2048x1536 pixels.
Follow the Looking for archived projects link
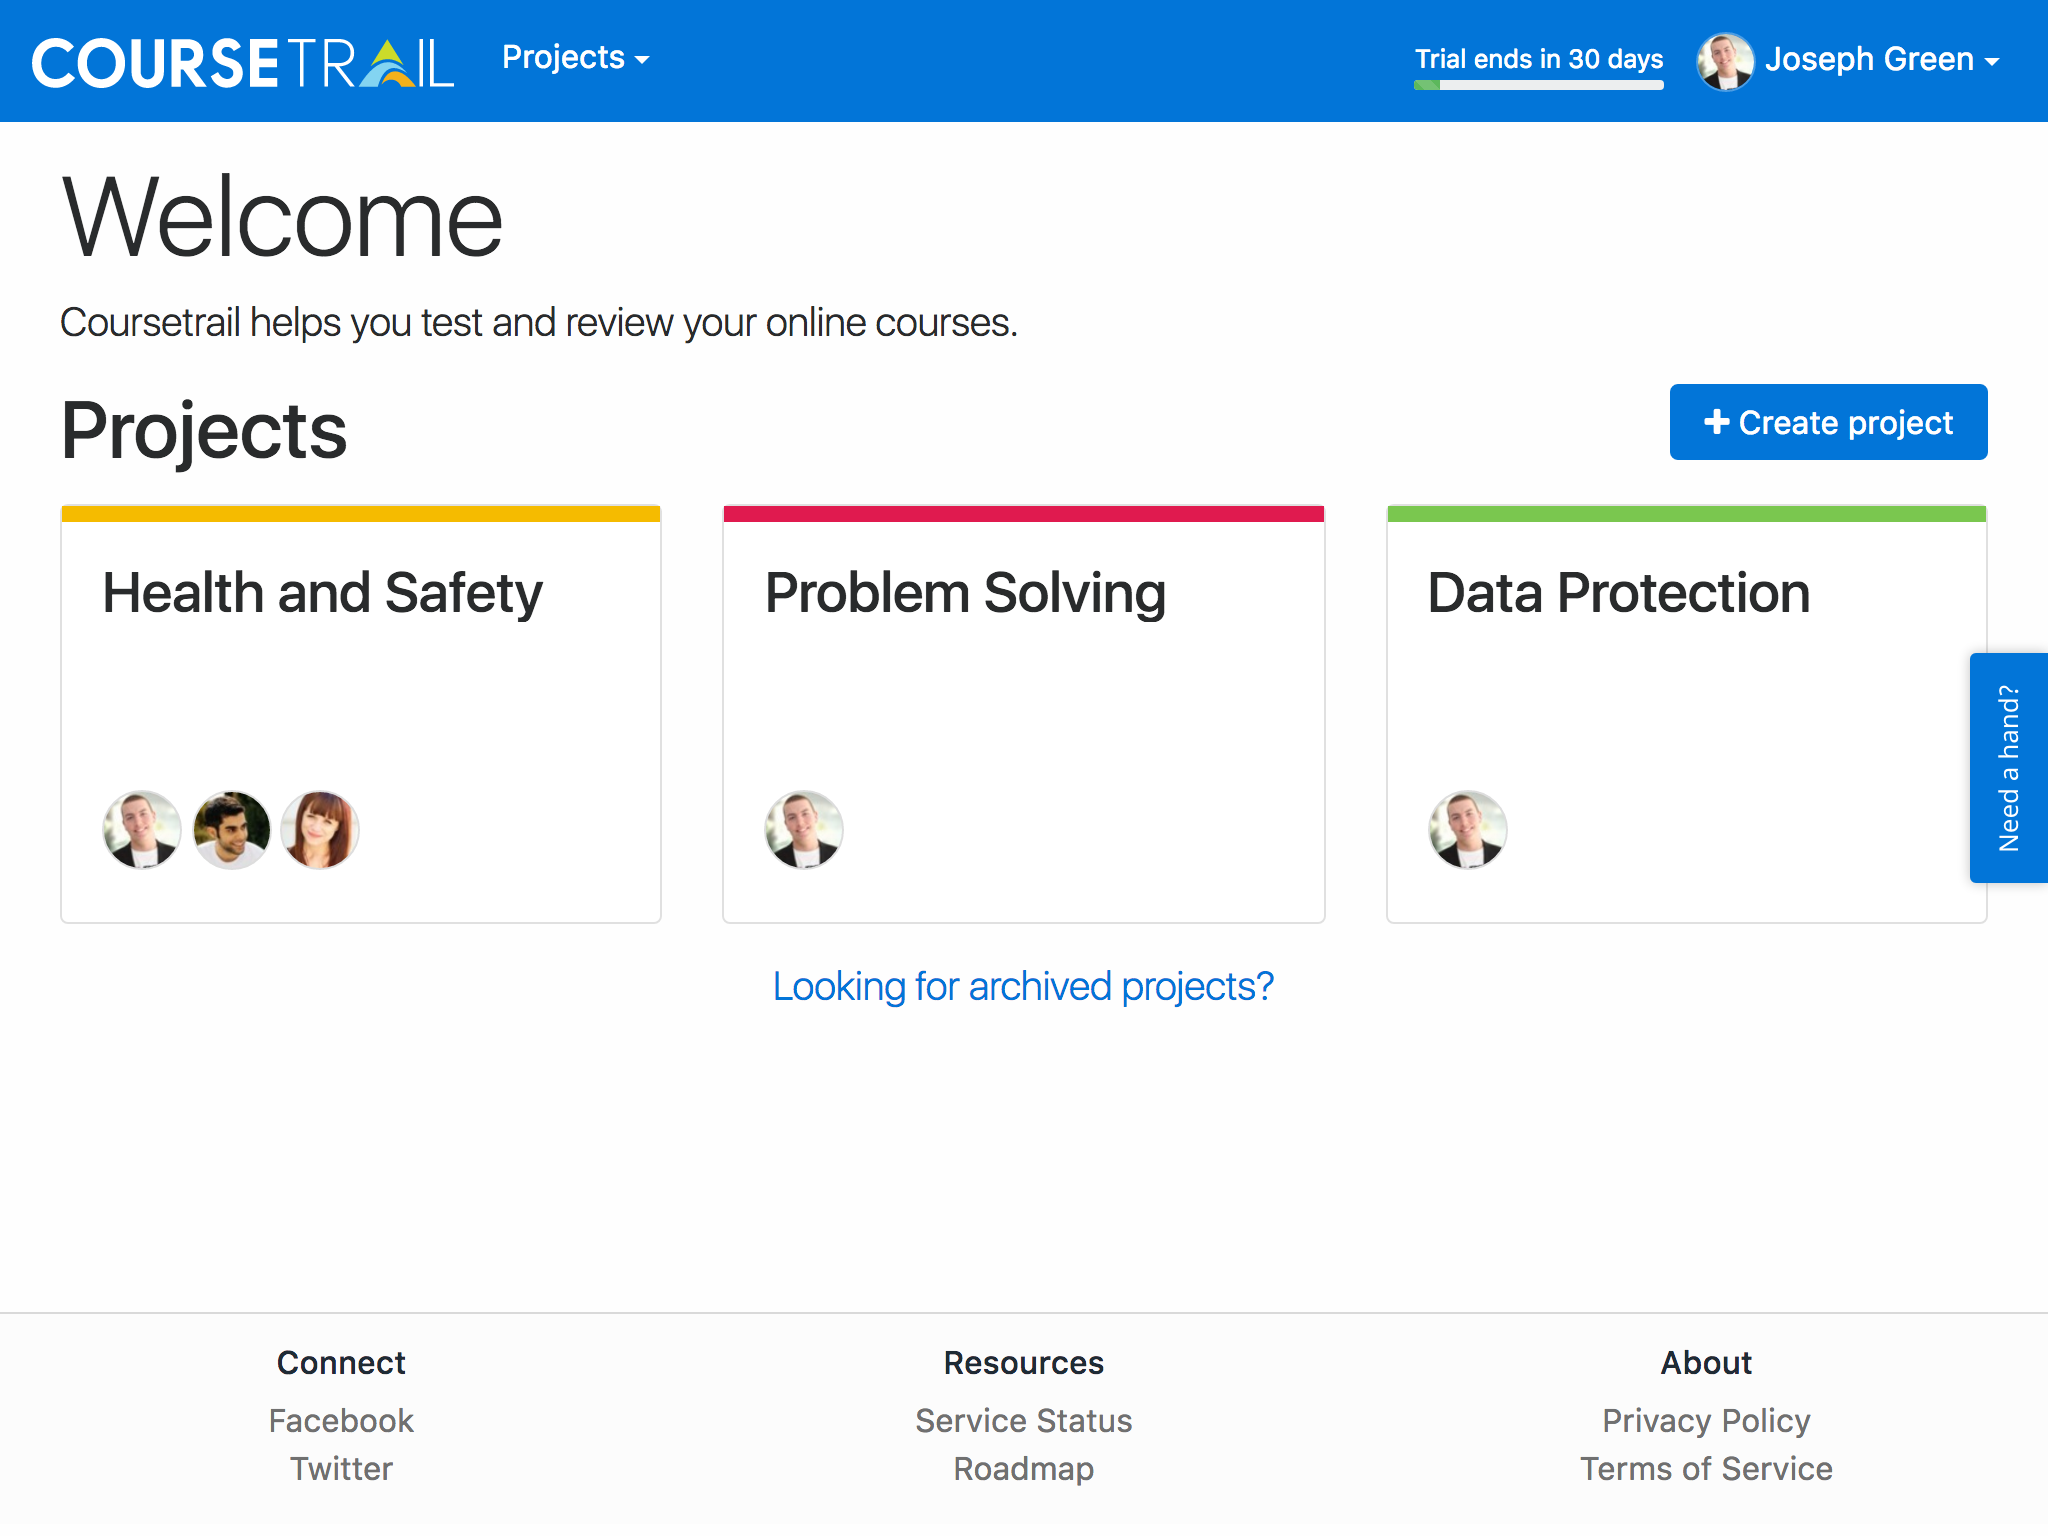coord(1023,986)
